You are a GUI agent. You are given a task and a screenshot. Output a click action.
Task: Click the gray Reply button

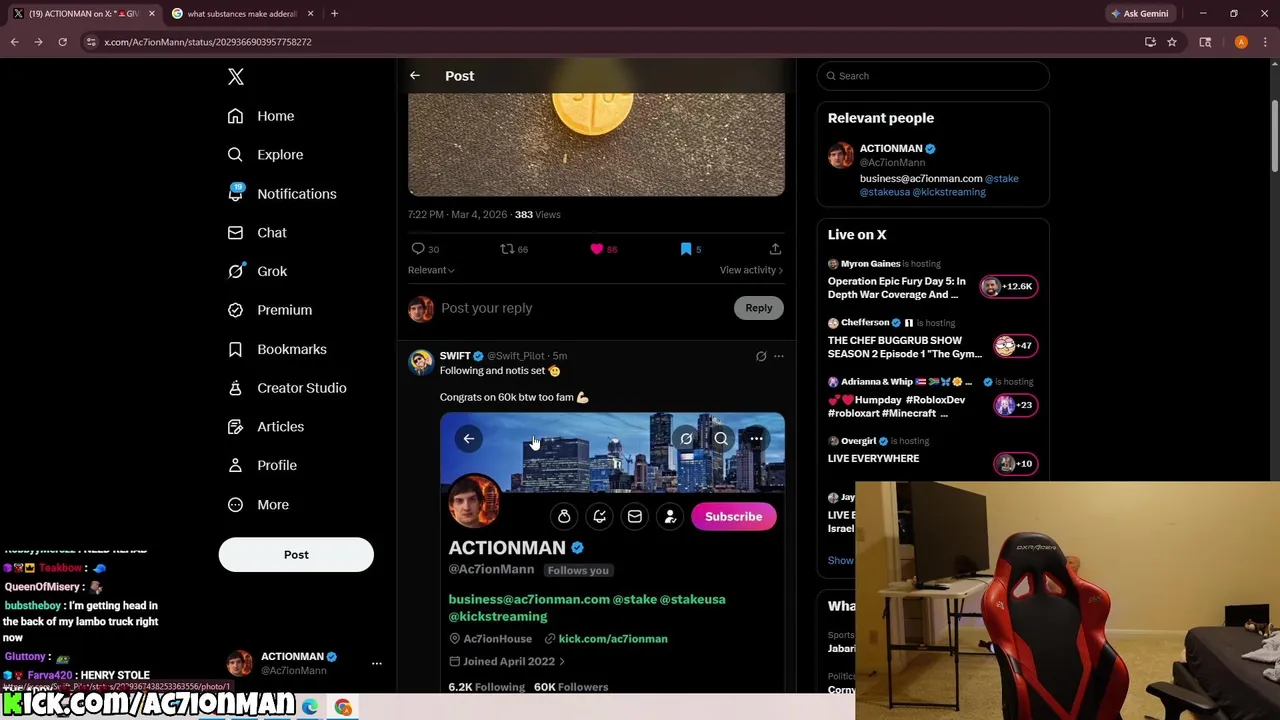tap(759, 308)
